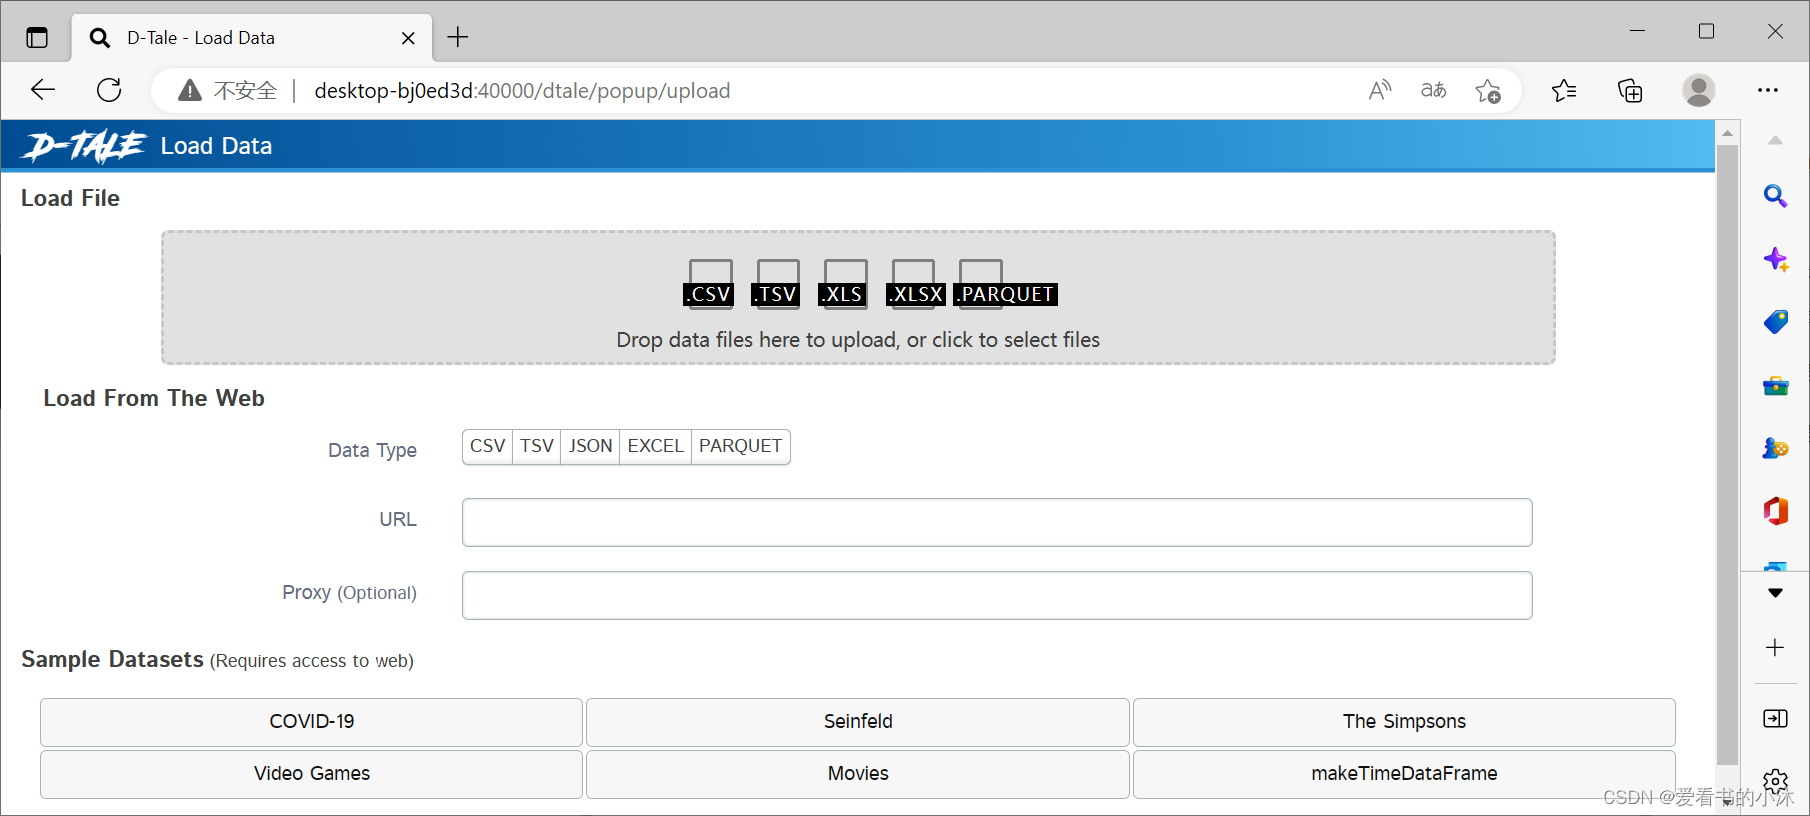The image size is (1810, 816).
Task: Open the collections icon
Action: pyautogui.click(x=1630, y=91)
